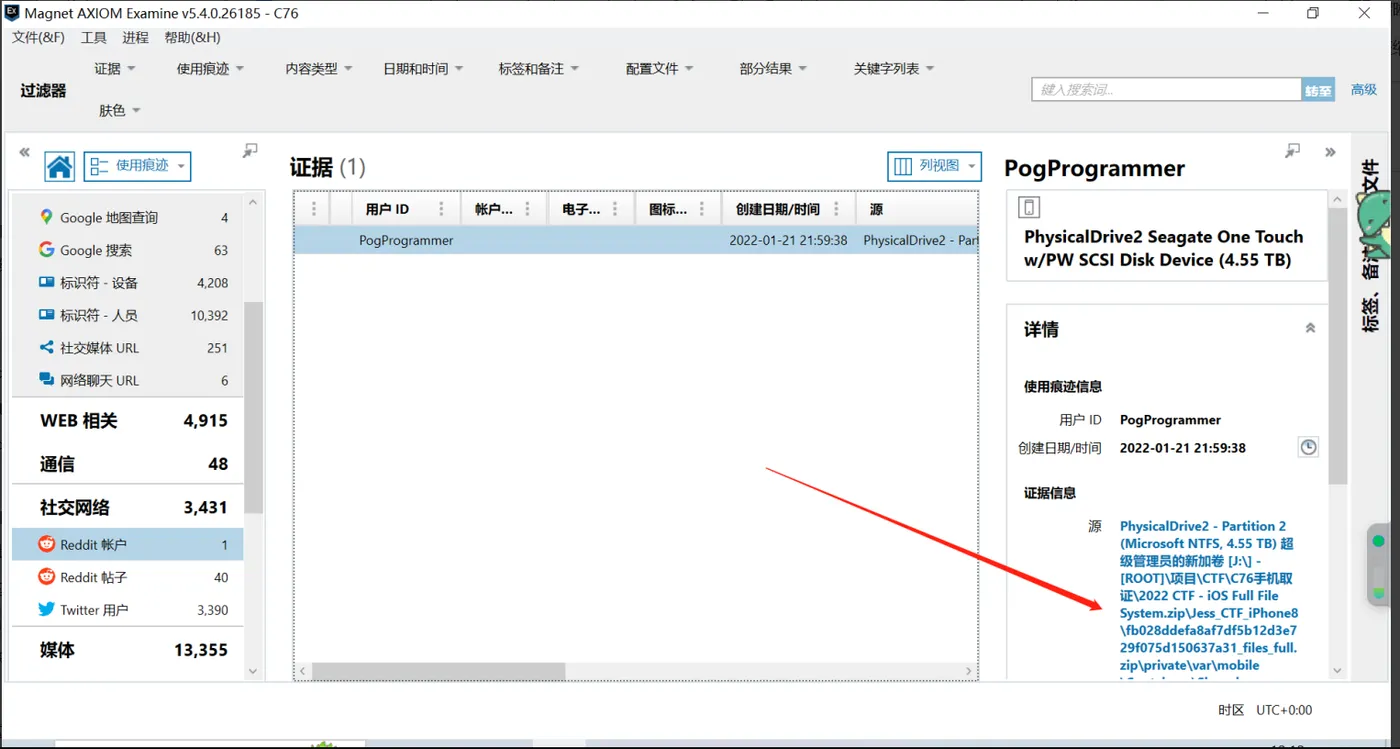Sort by 帐户 column header
The image size is (1400, 749).
[493, 209]
